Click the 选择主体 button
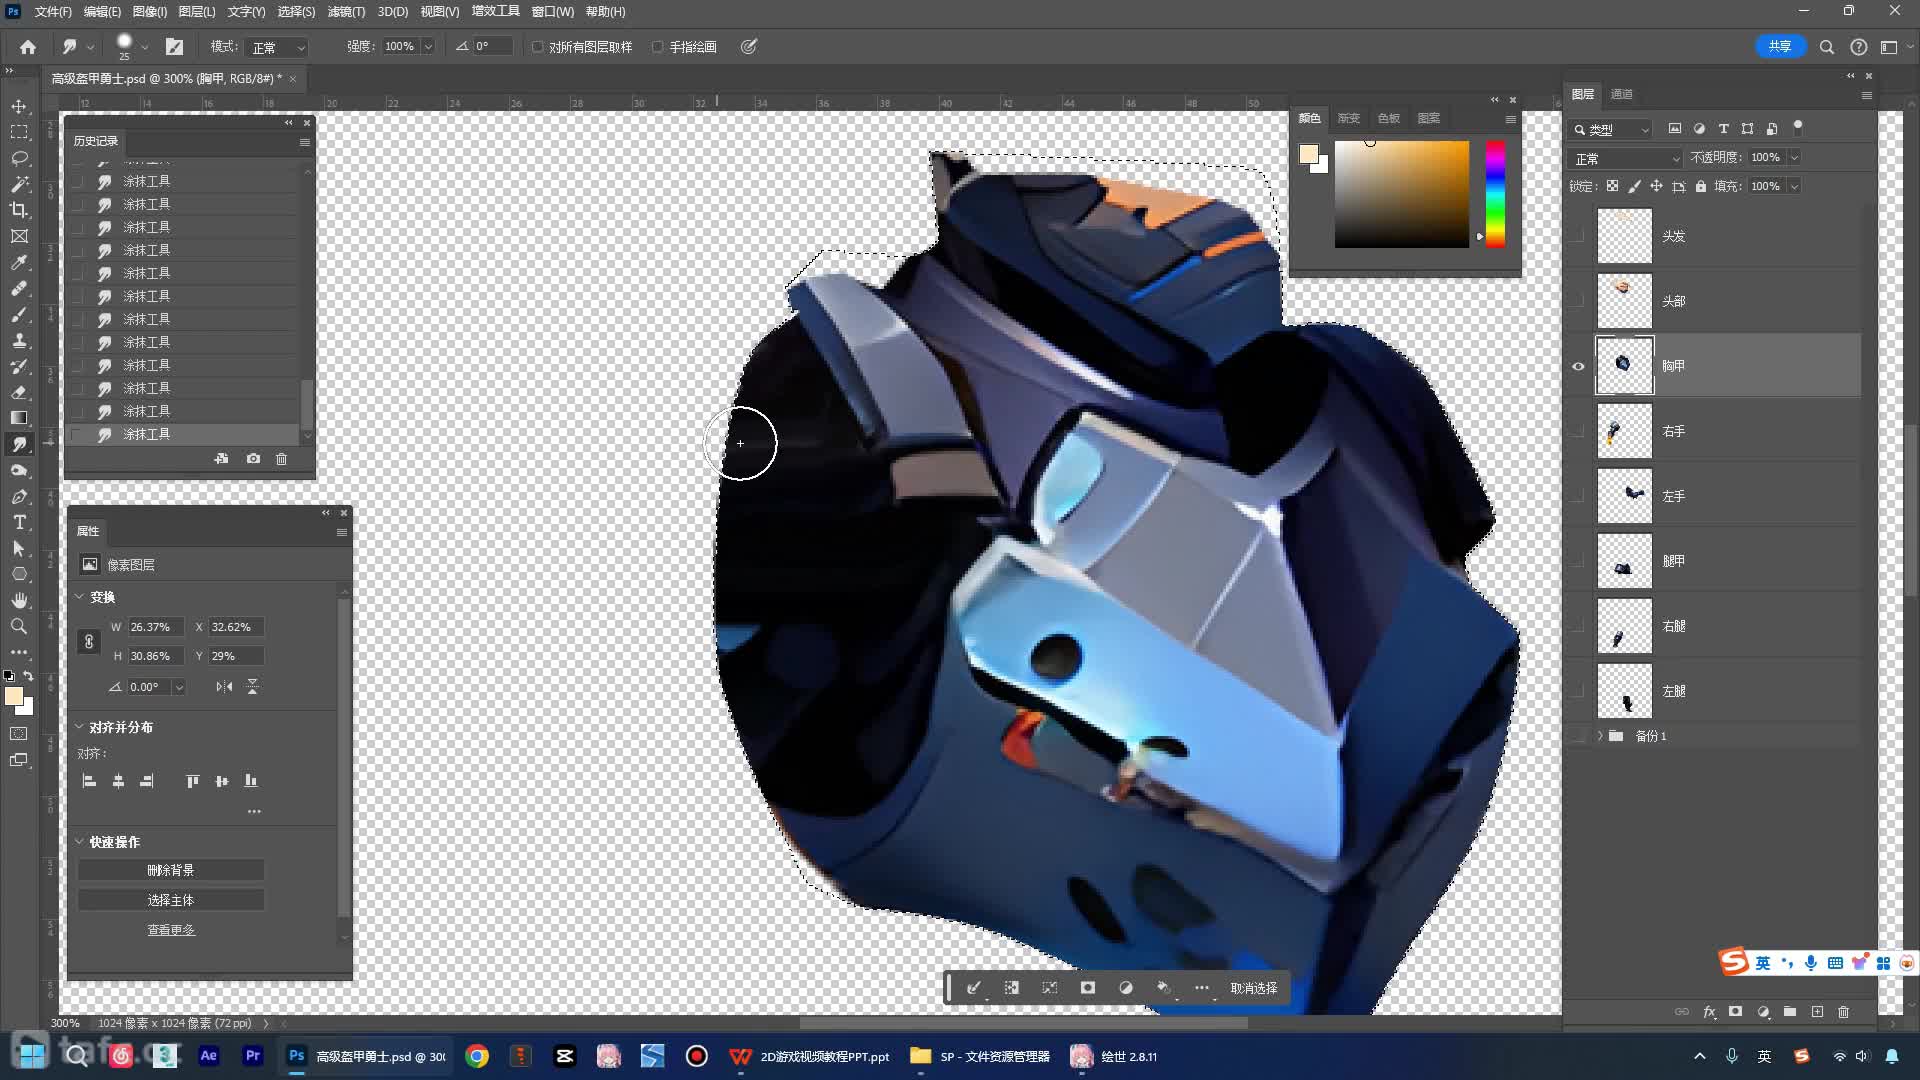 click(x=171, y=900)
